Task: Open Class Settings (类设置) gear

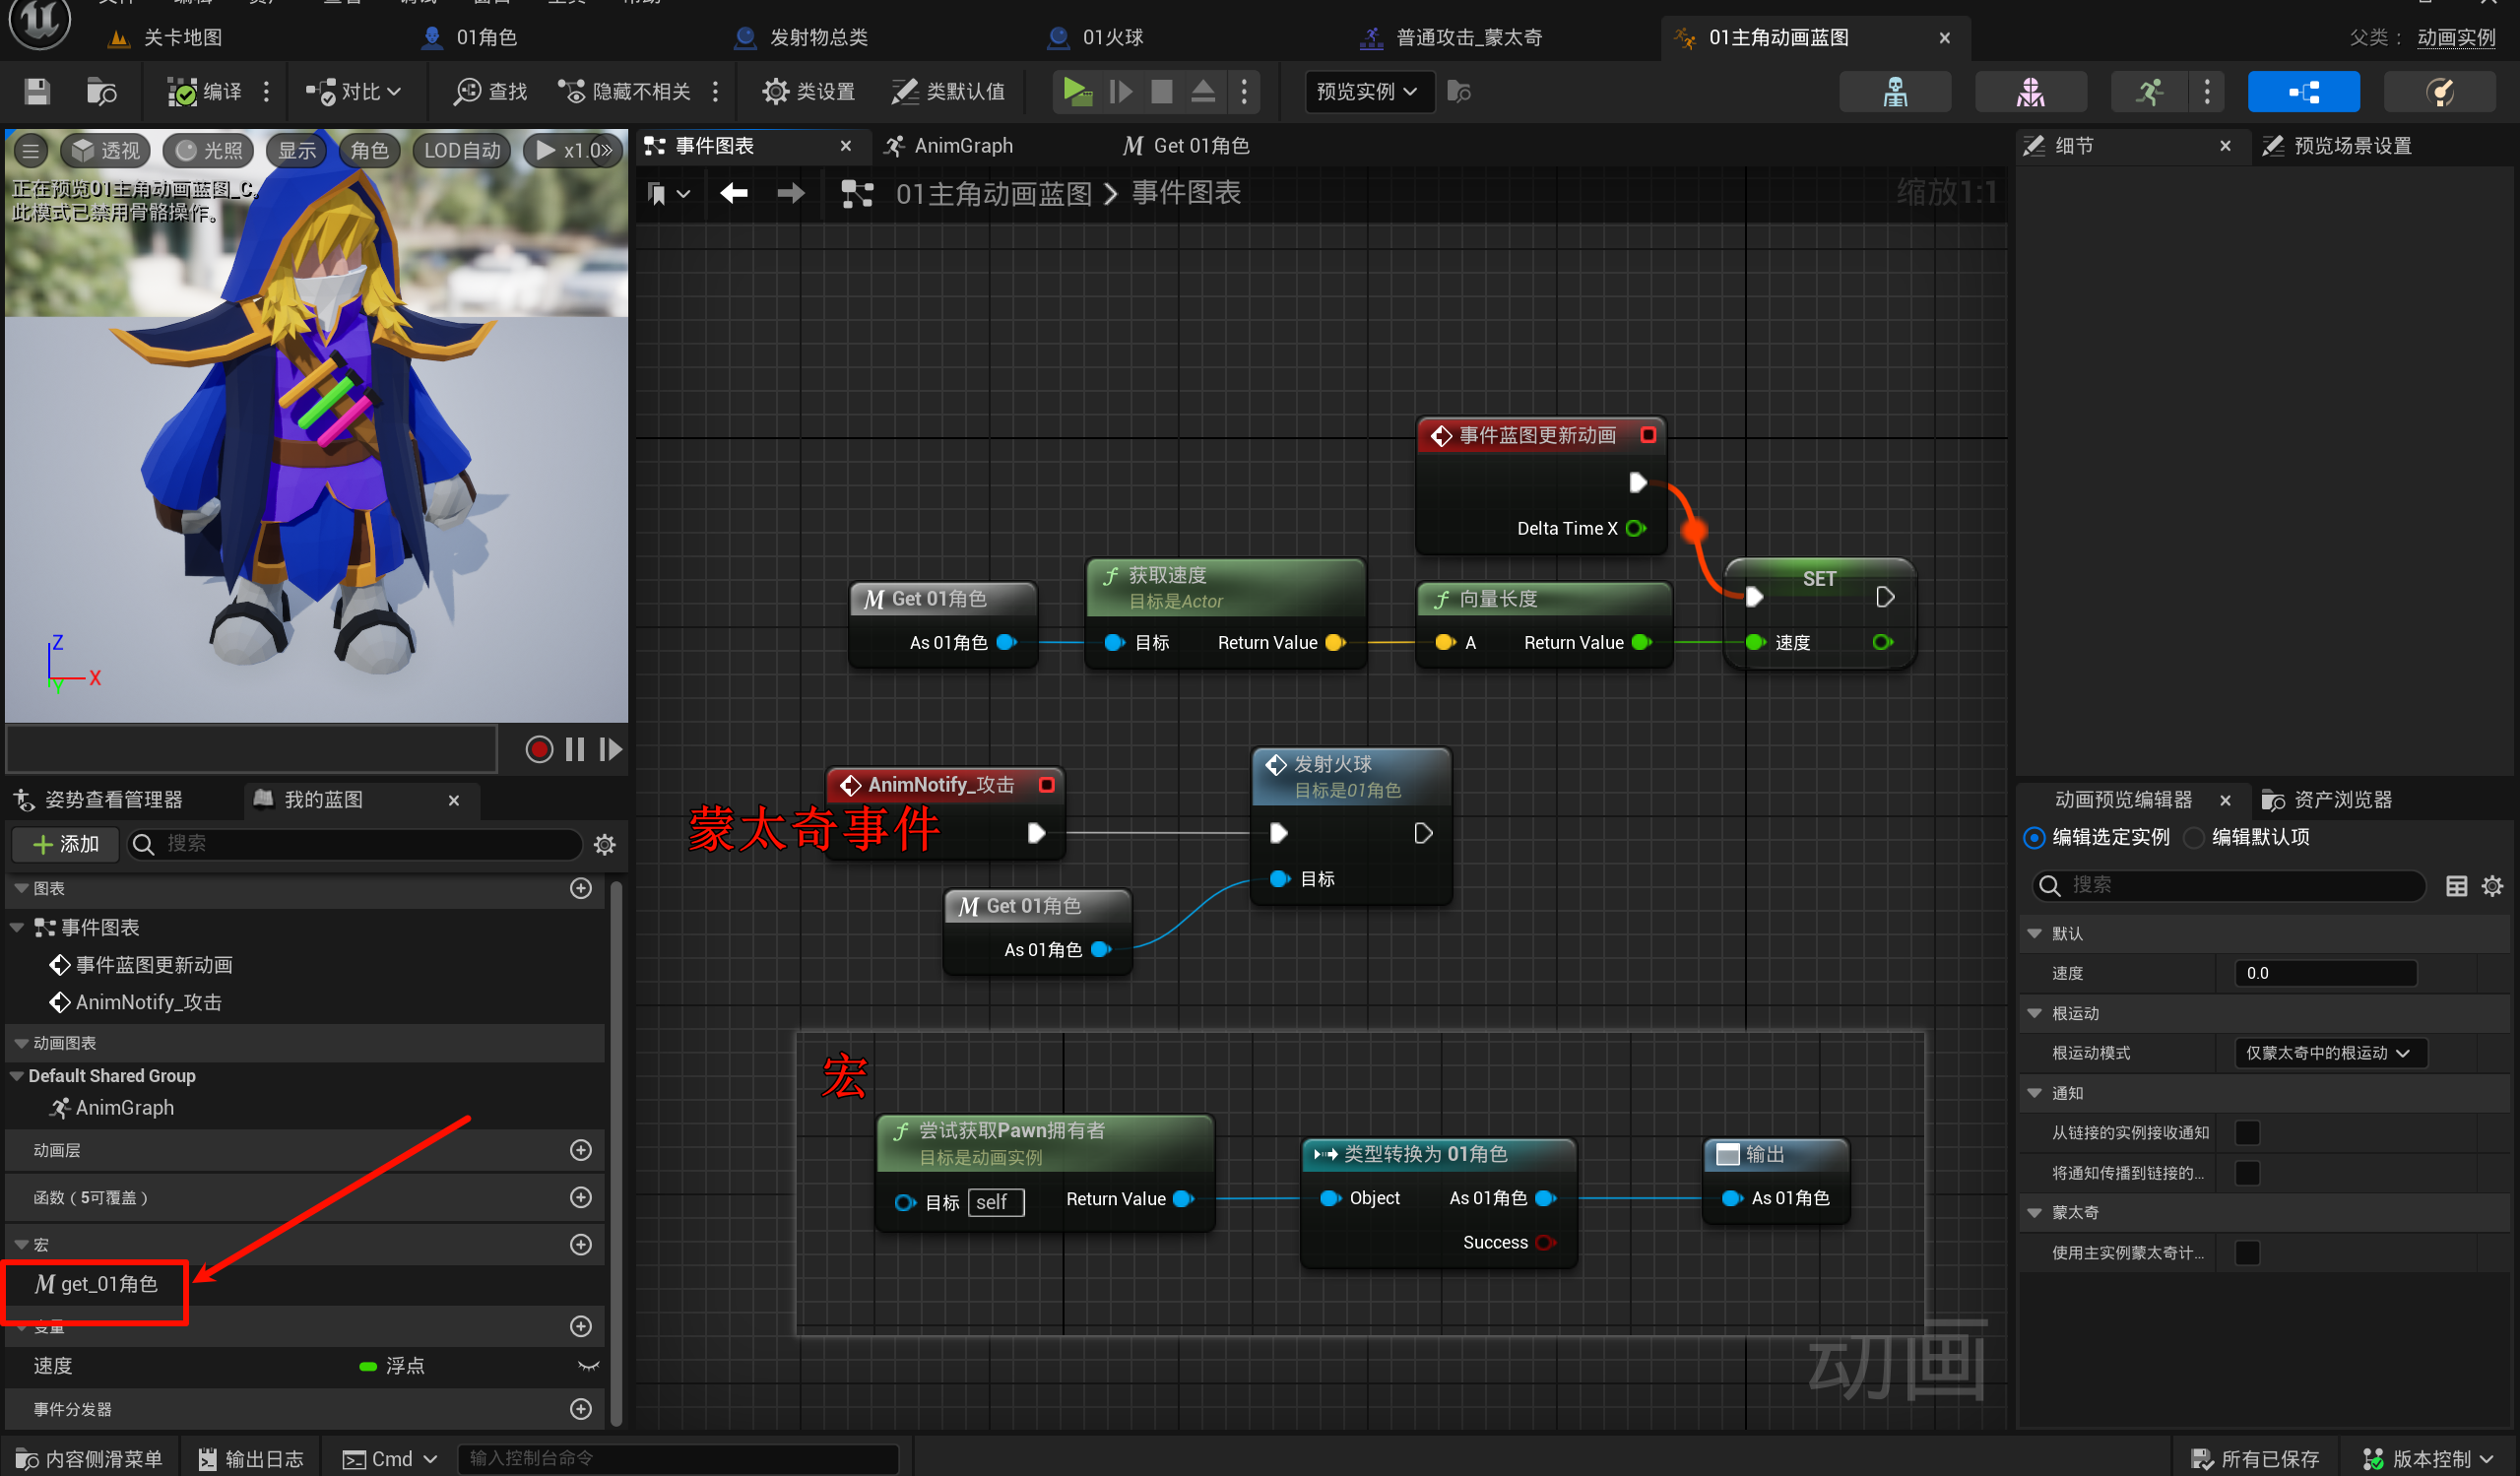Action: (x=775, y=92)
